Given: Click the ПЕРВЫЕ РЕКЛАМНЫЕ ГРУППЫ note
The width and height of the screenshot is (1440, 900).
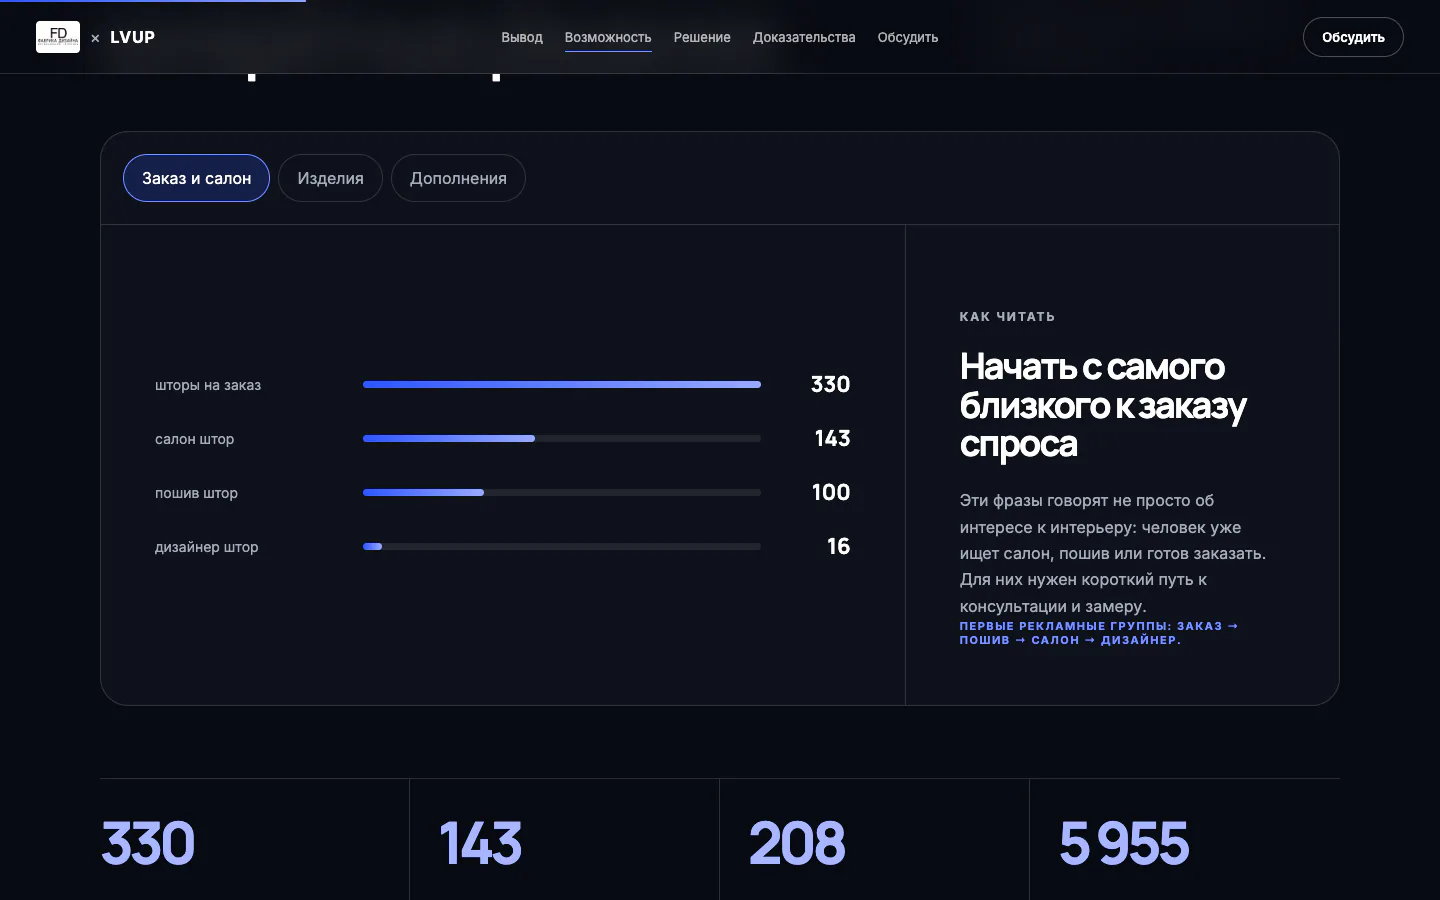Looking at the screenshot, I should [x=1099, y=633].
